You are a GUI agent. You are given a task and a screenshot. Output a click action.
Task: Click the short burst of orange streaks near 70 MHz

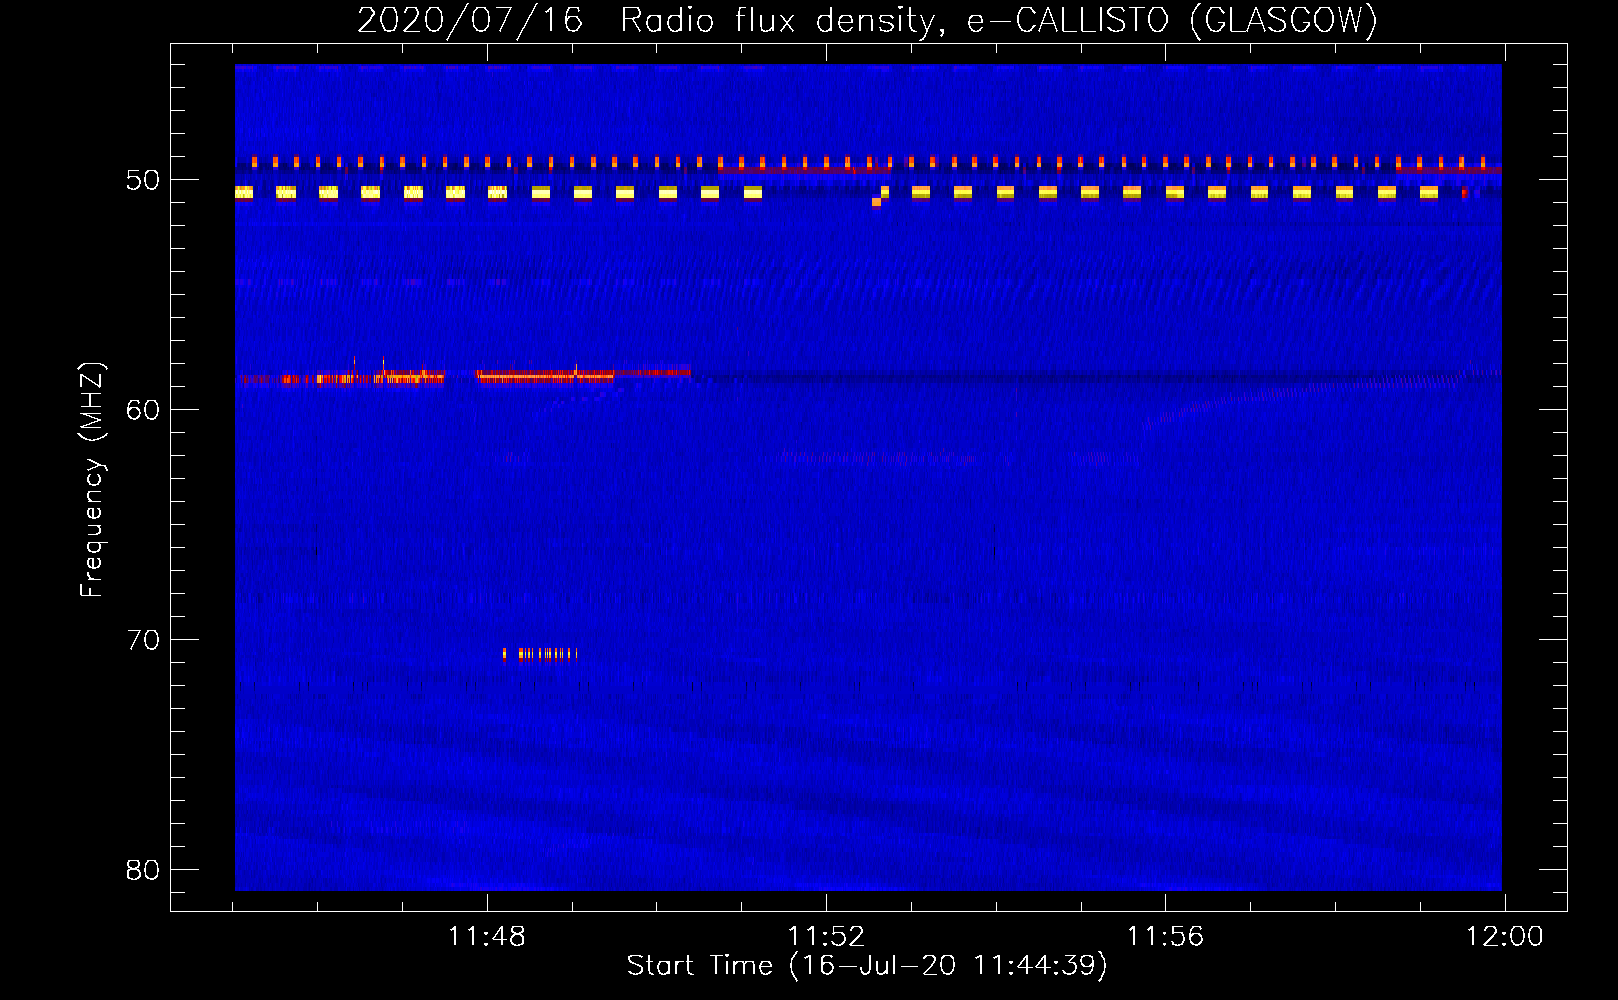[x=540, y=654]
